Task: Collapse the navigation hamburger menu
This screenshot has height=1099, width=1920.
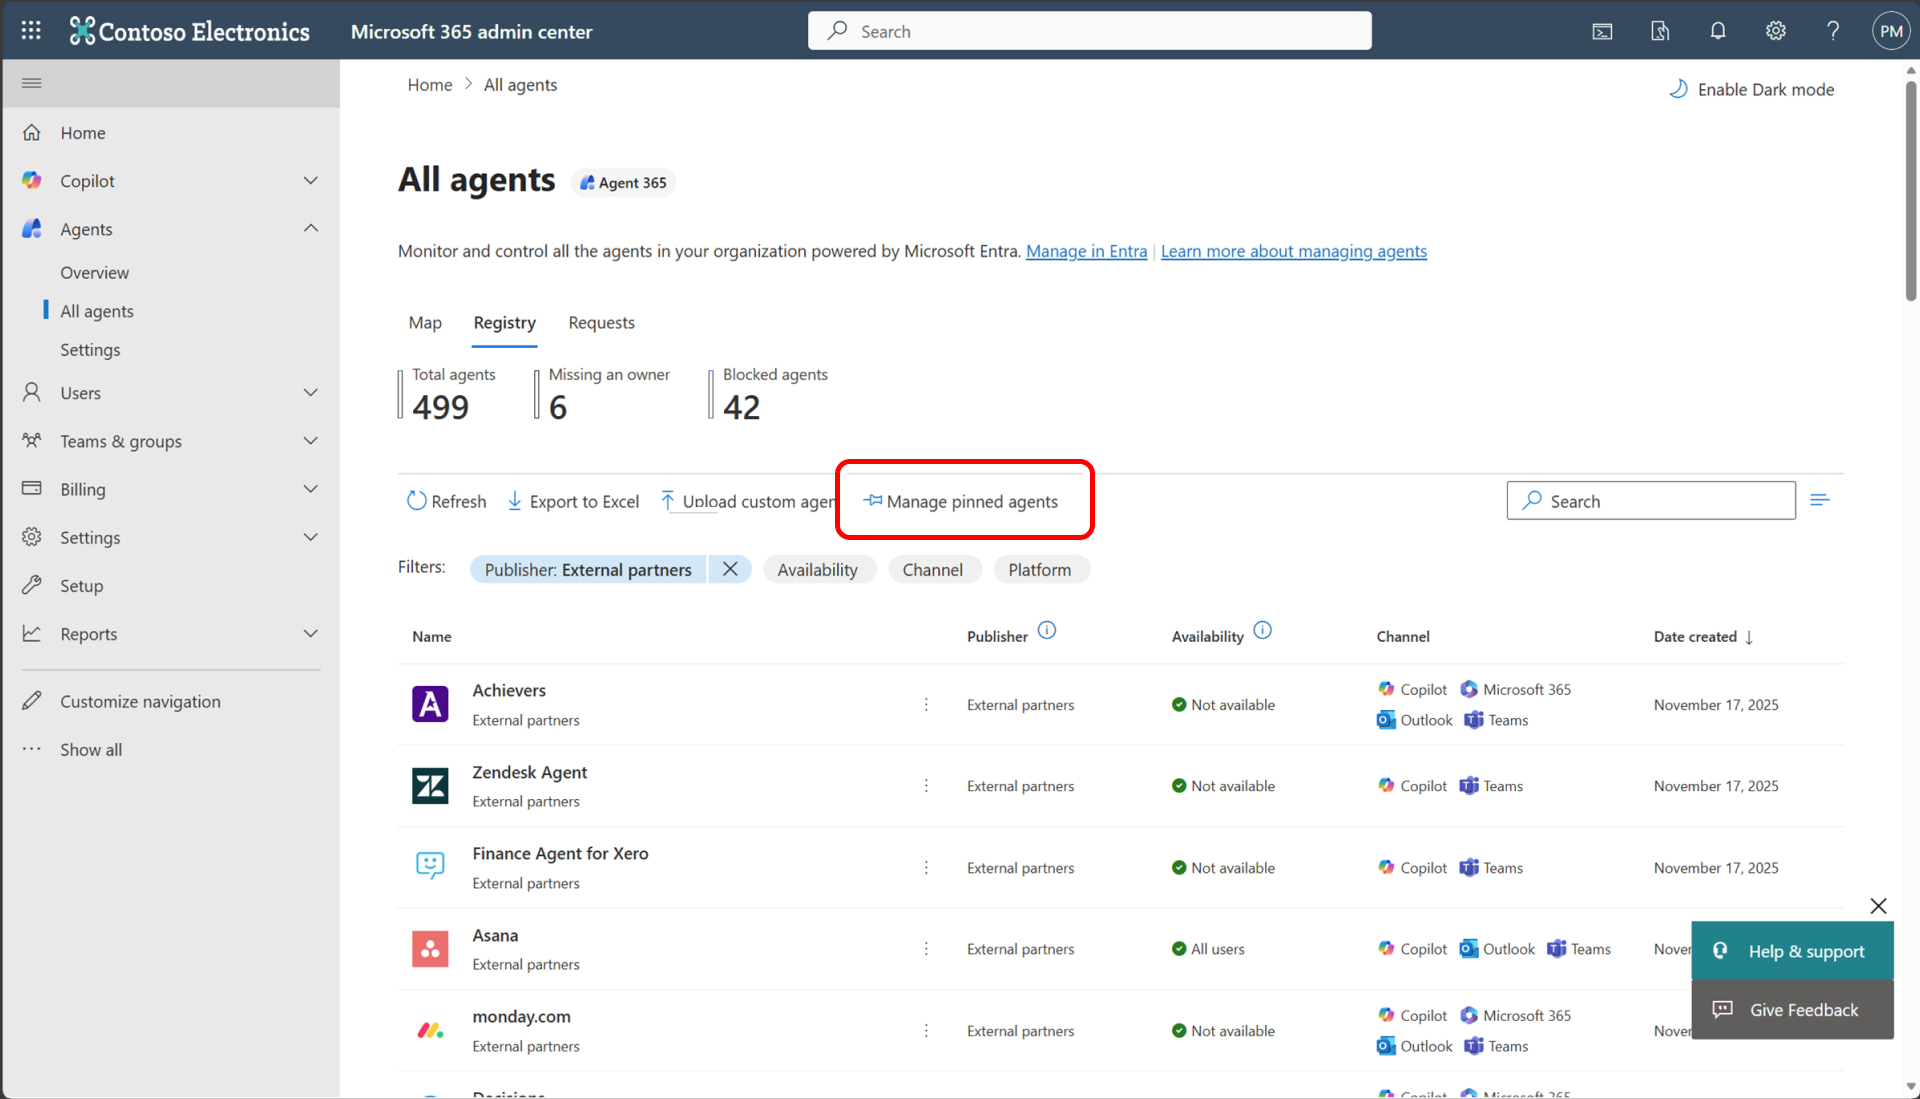Action: click(31, 83)
